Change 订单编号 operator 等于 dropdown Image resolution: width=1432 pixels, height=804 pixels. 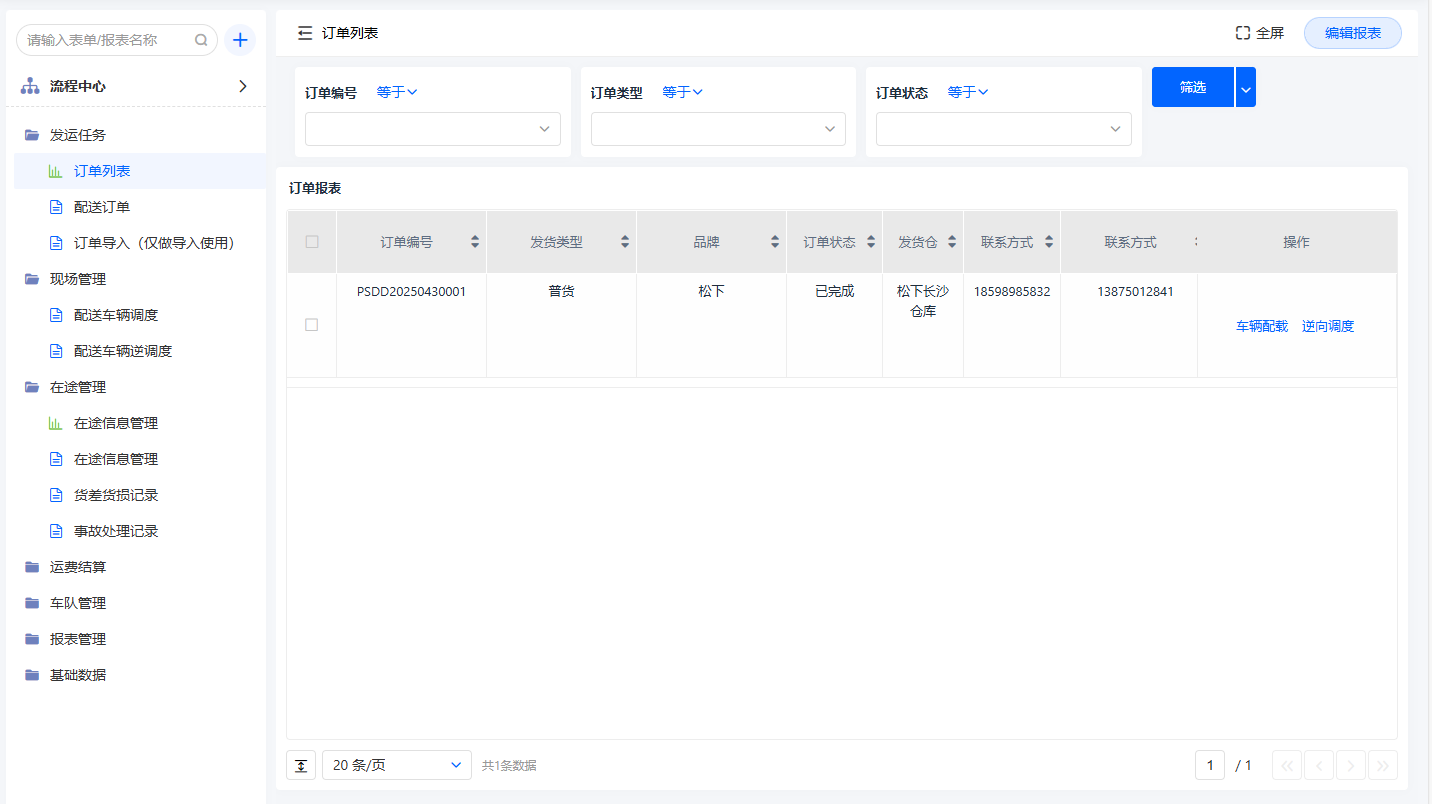pos(397,92)
